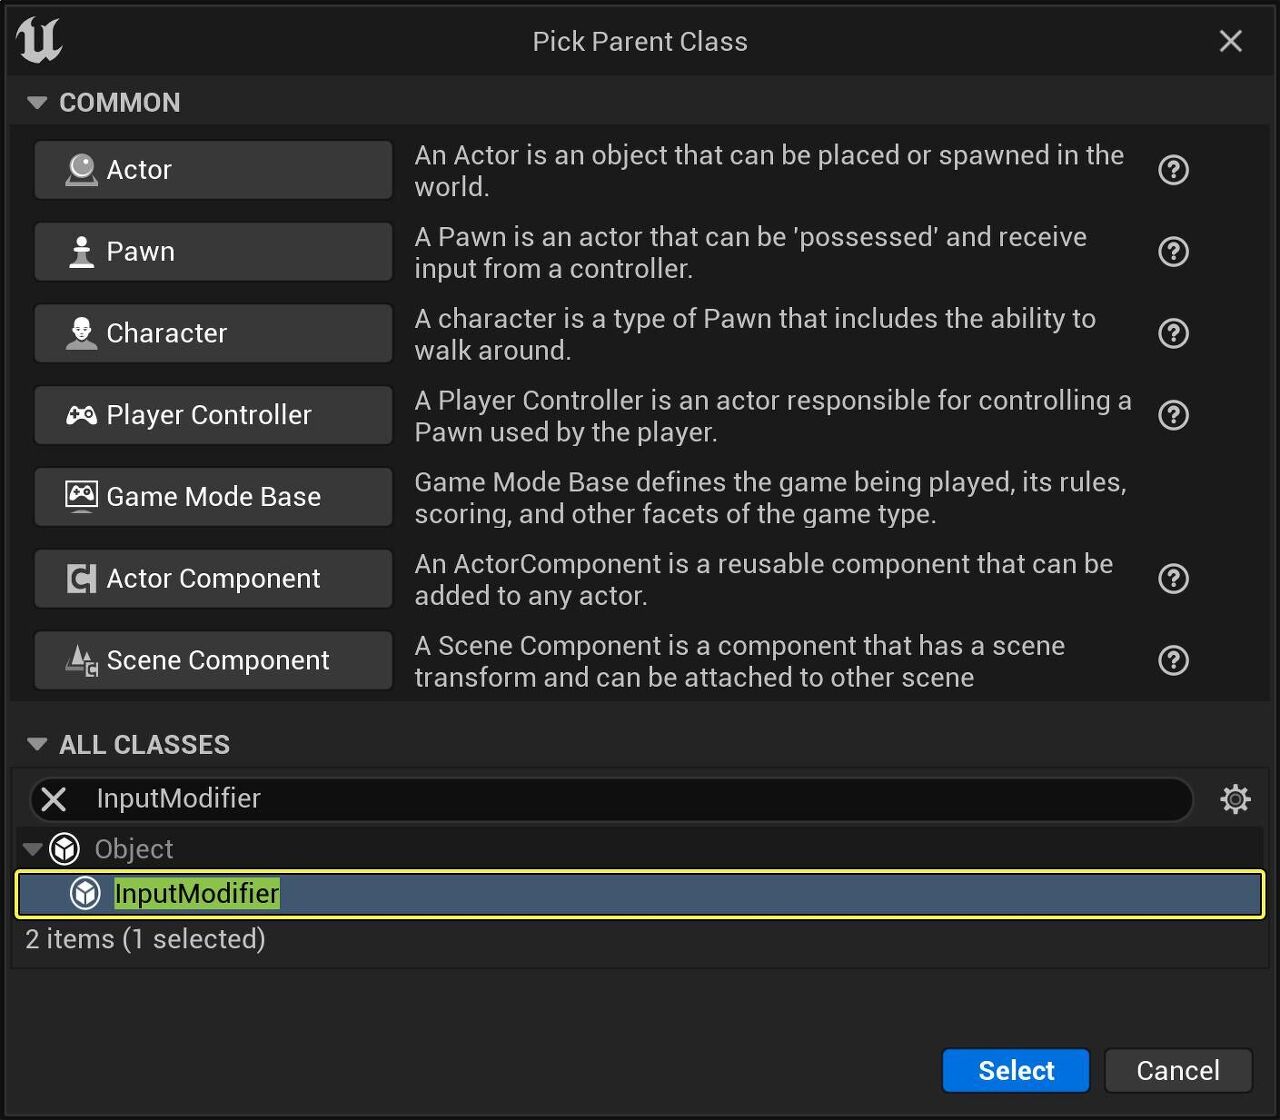Open help for the Actor class

(1173, 170)
